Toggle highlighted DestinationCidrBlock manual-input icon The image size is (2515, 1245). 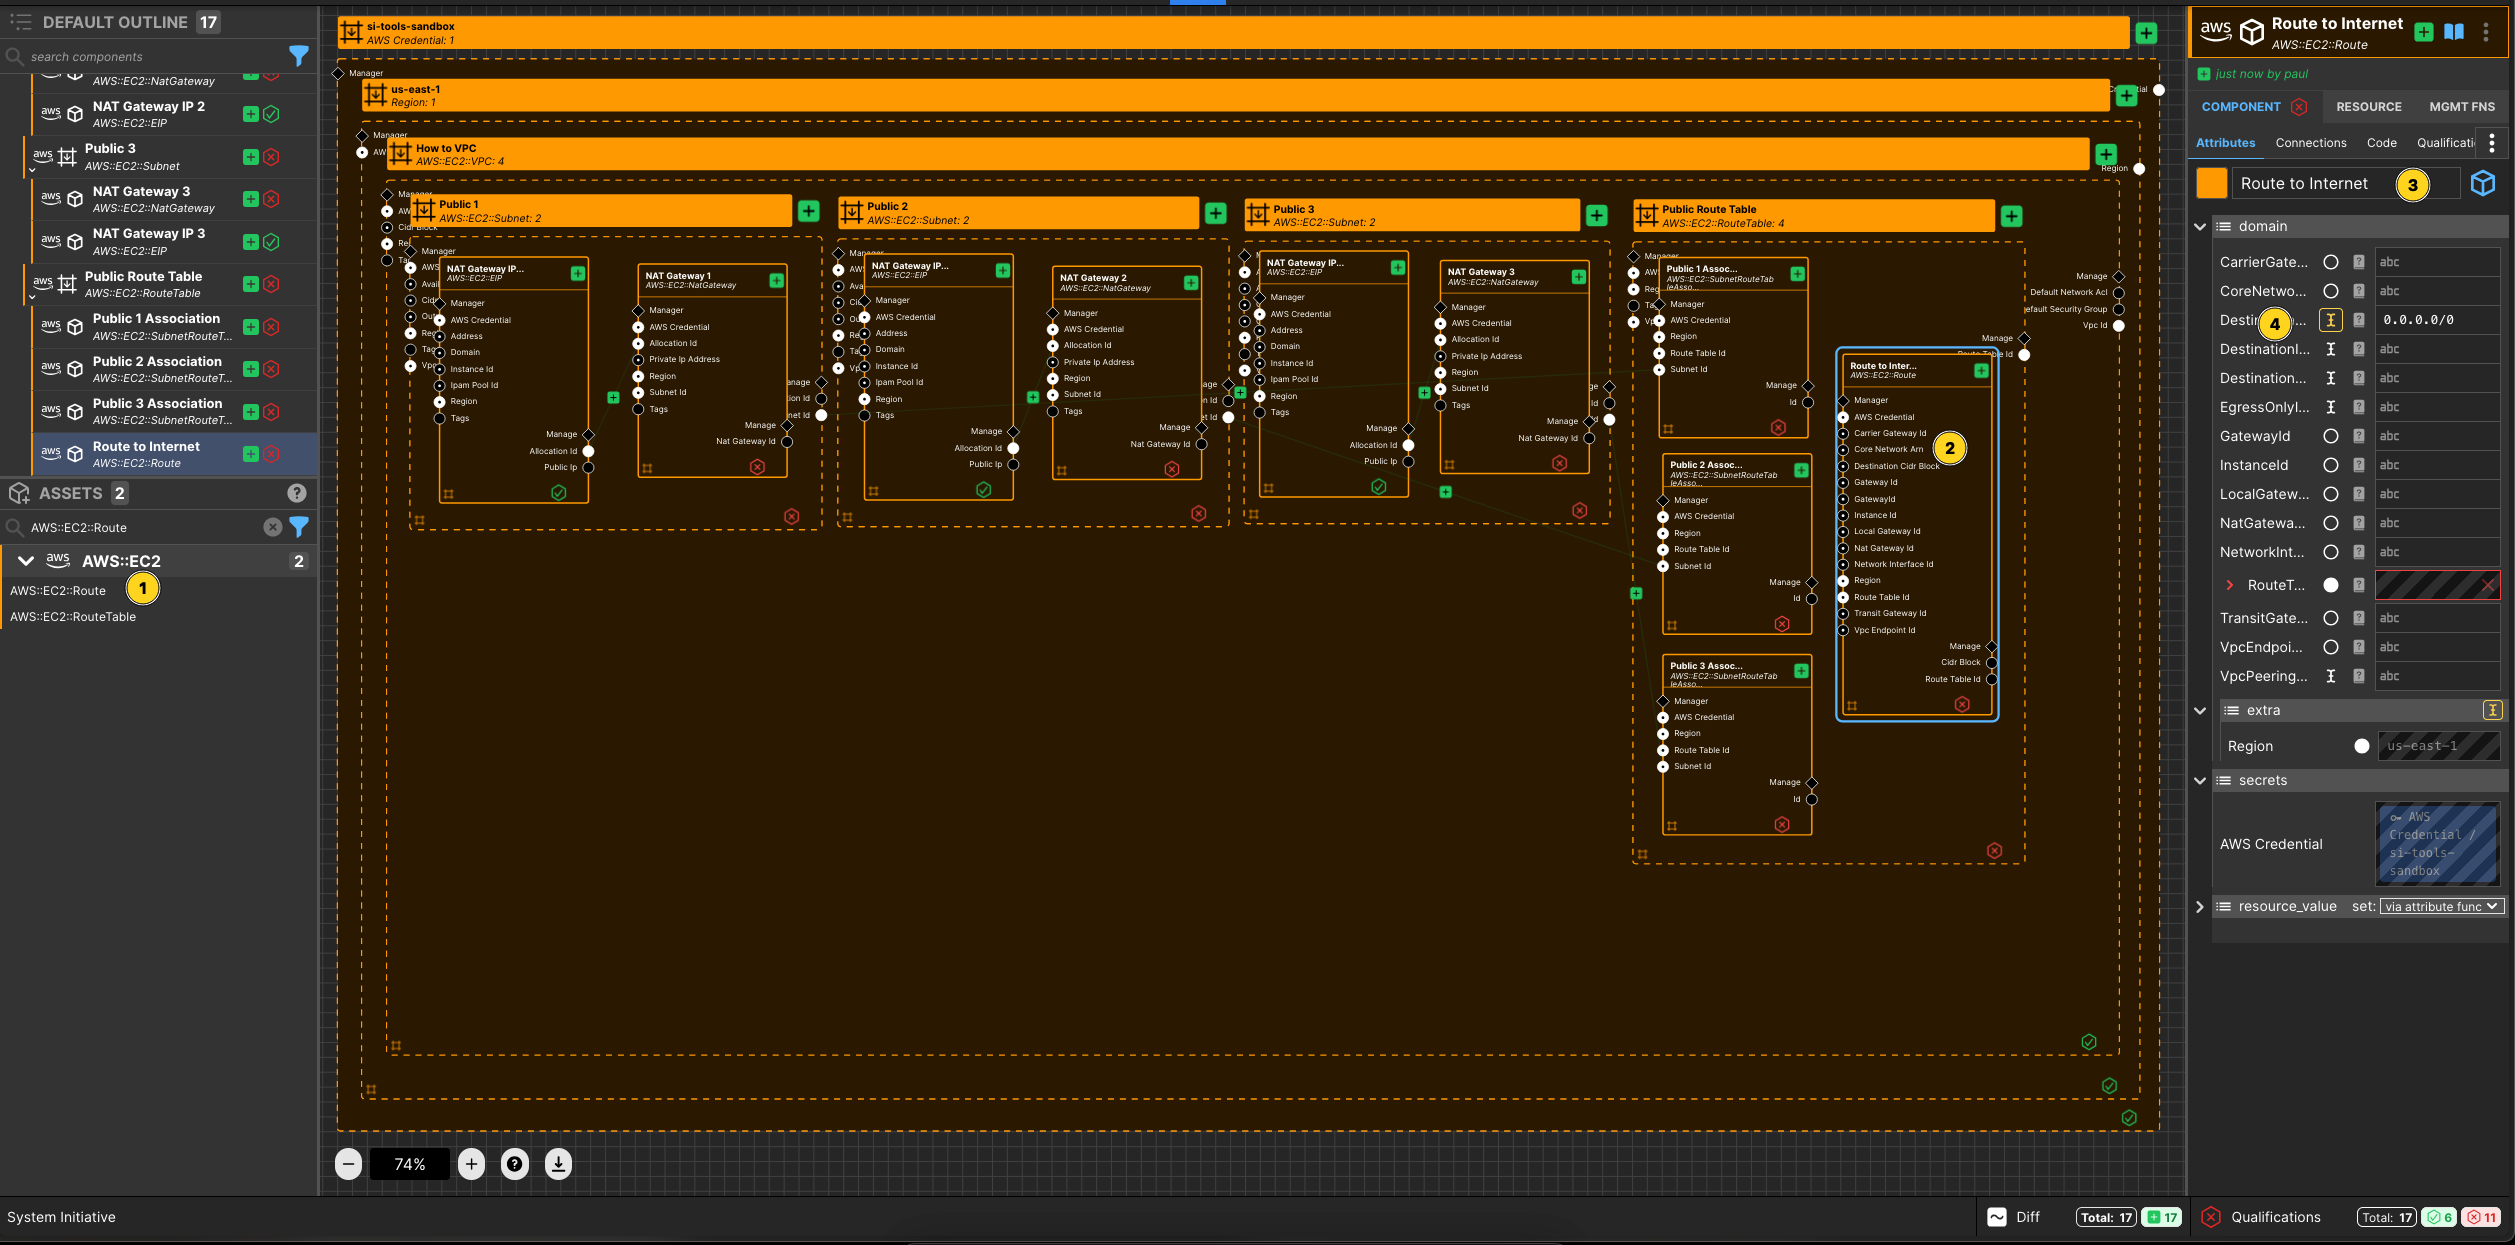[2331, 320]
